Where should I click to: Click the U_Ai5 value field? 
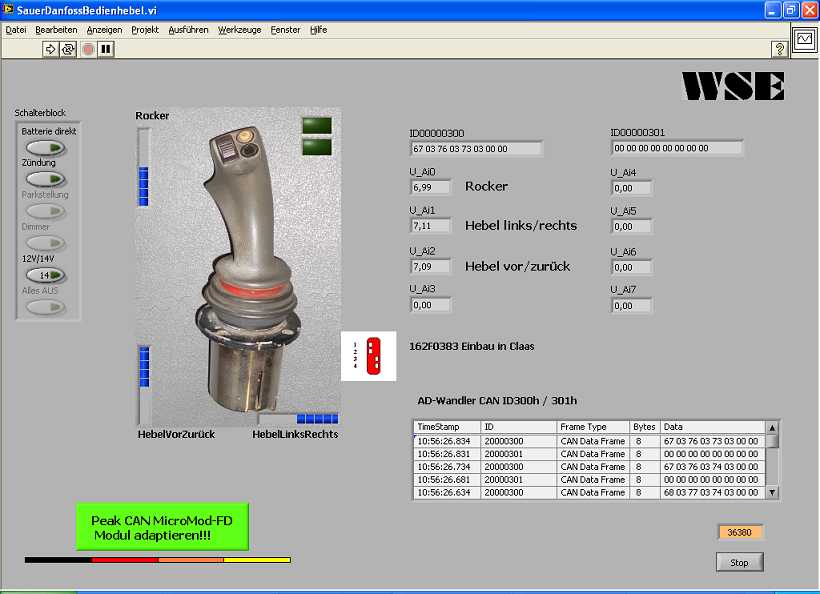[631, 226]
